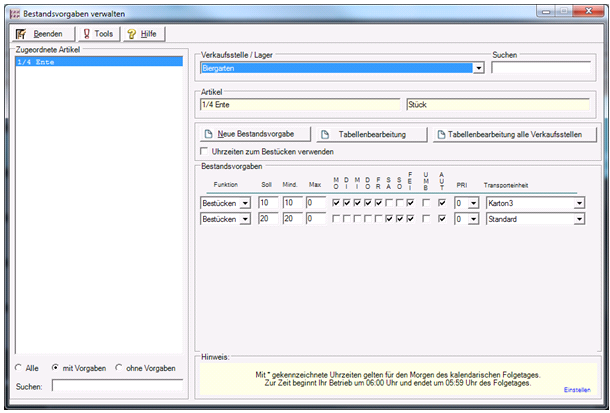Click the Tools icon in the toolbar

pyautogui.click(x=87, y=34)
